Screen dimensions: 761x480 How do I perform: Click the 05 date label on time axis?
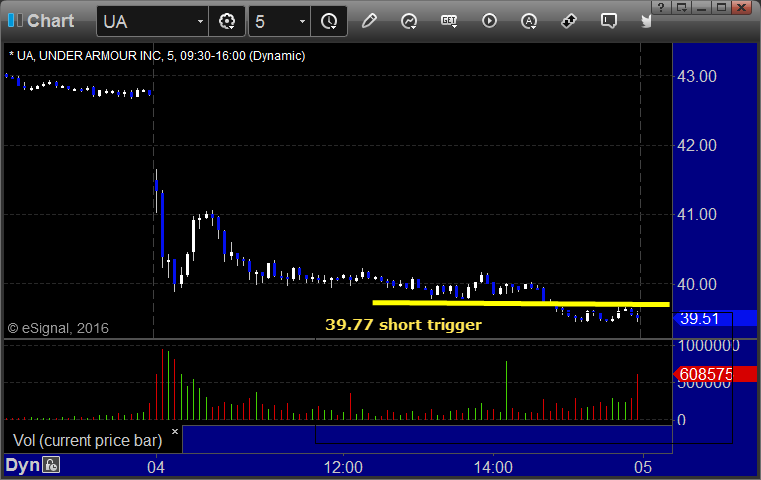643,467
